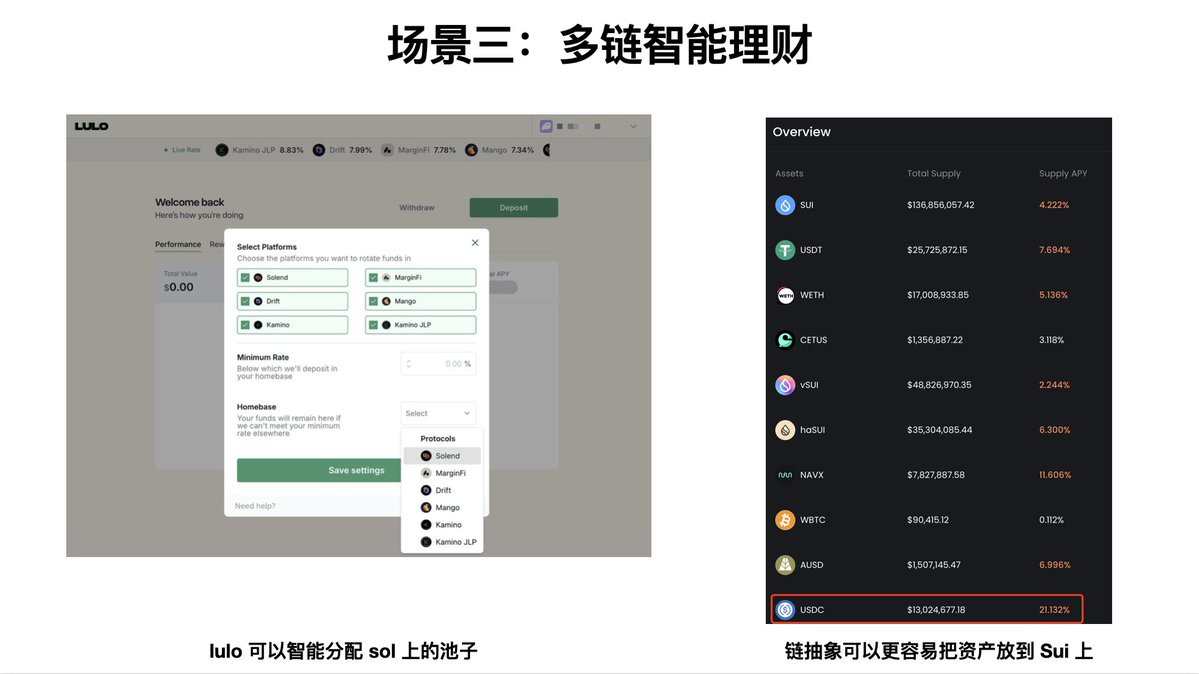Choose Kamino in the Protocols list
Screen dimensions: 1199x674
442,525
